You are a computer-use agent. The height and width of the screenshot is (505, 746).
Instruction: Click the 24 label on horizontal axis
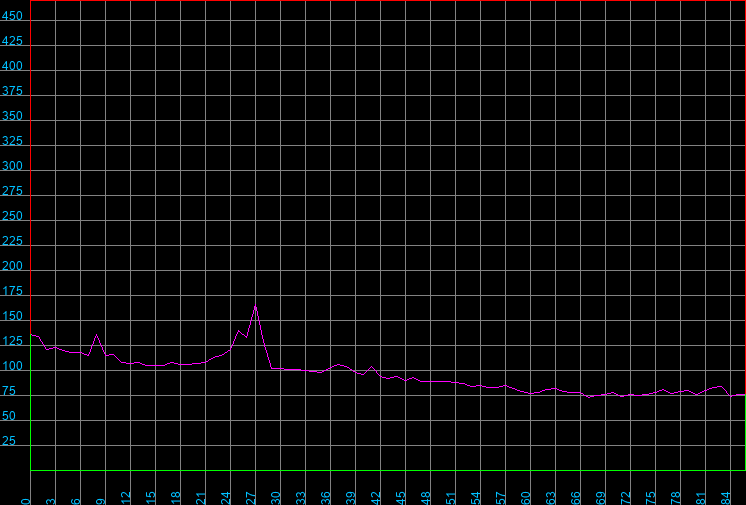(226, 498)
